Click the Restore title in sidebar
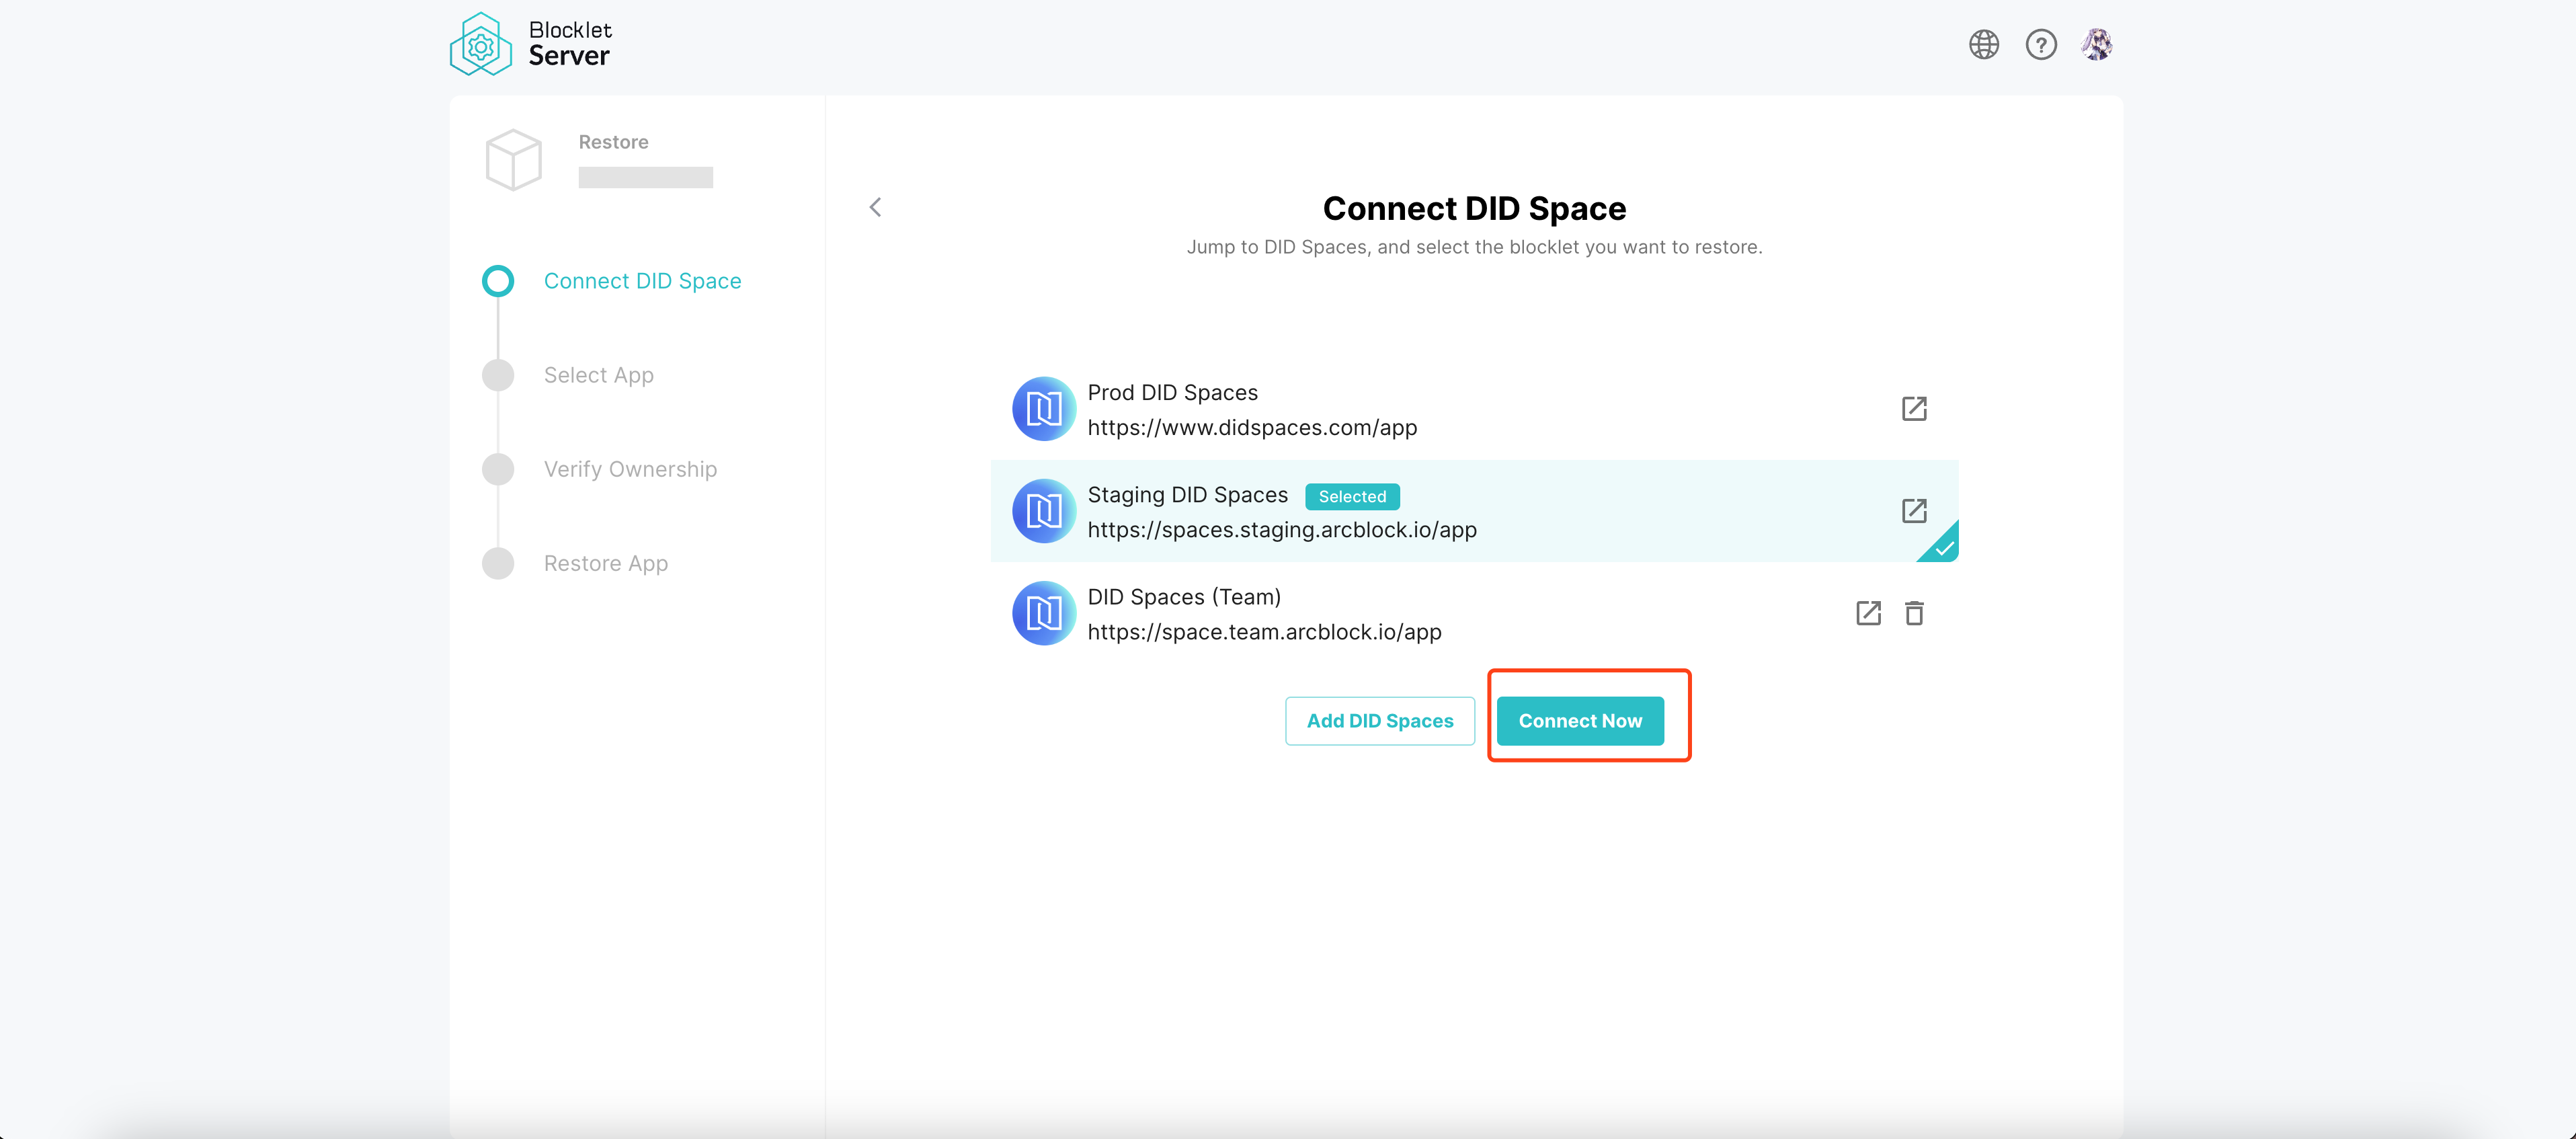Image resolution: width=2576 pixels, height=1139 pixels. point(613,142)
